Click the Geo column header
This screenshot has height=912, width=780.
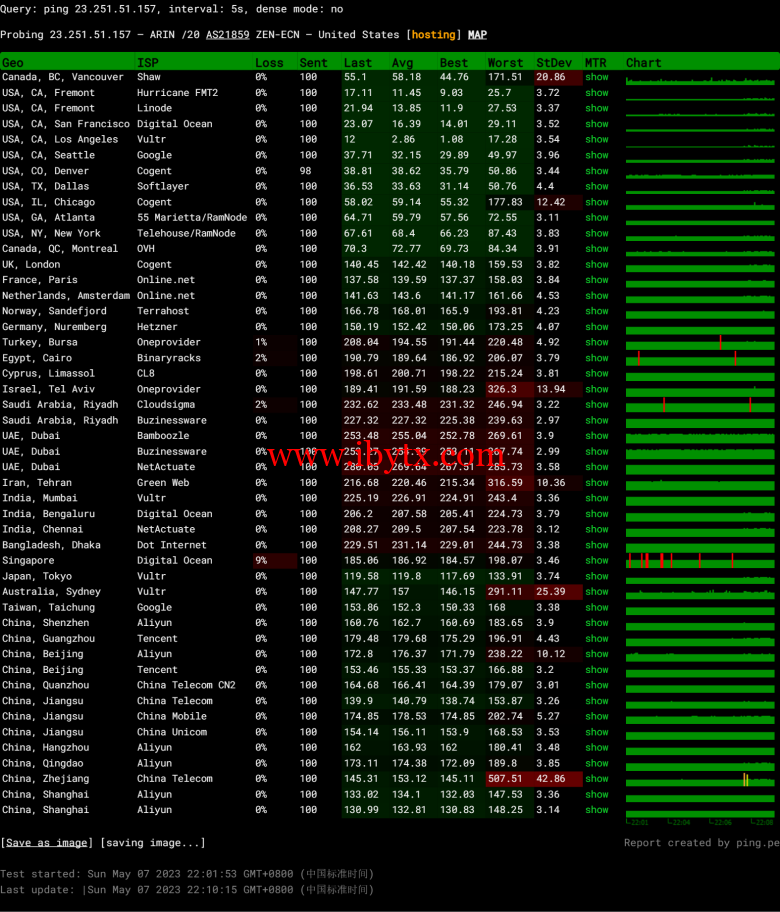(x=13, y=62)
